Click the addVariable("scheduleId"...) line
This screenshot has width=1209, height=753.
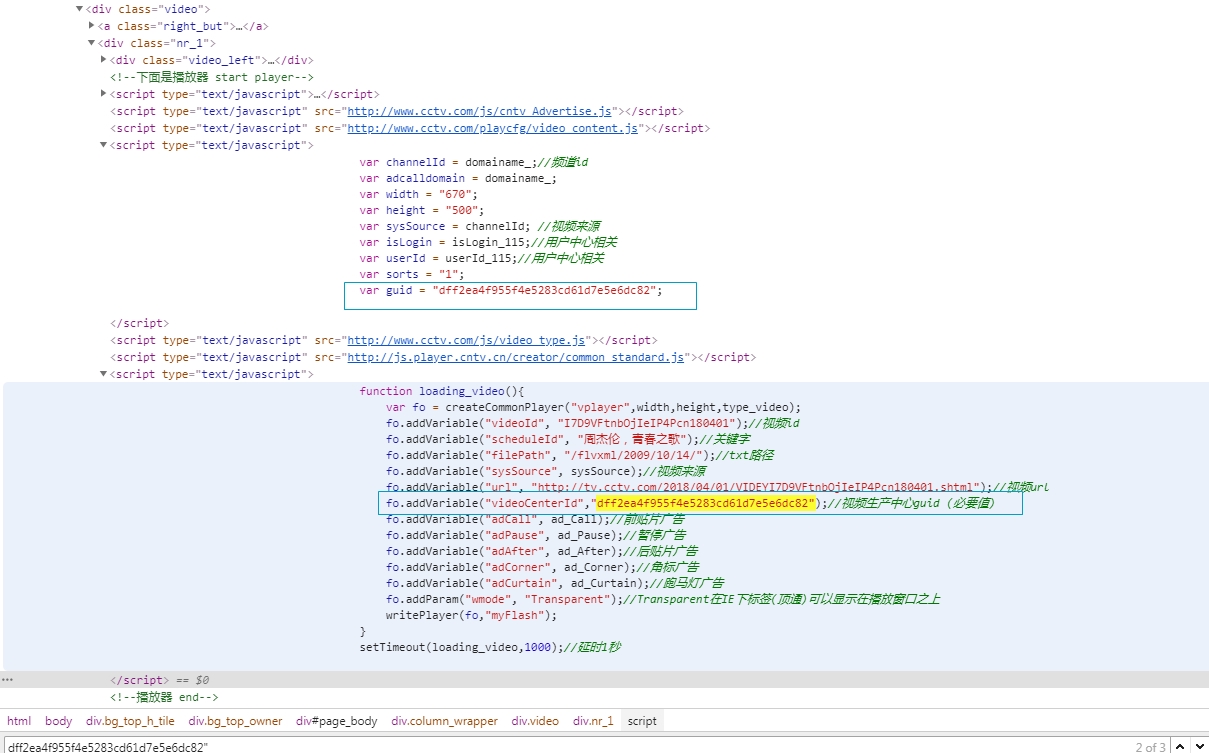point(568,439)
